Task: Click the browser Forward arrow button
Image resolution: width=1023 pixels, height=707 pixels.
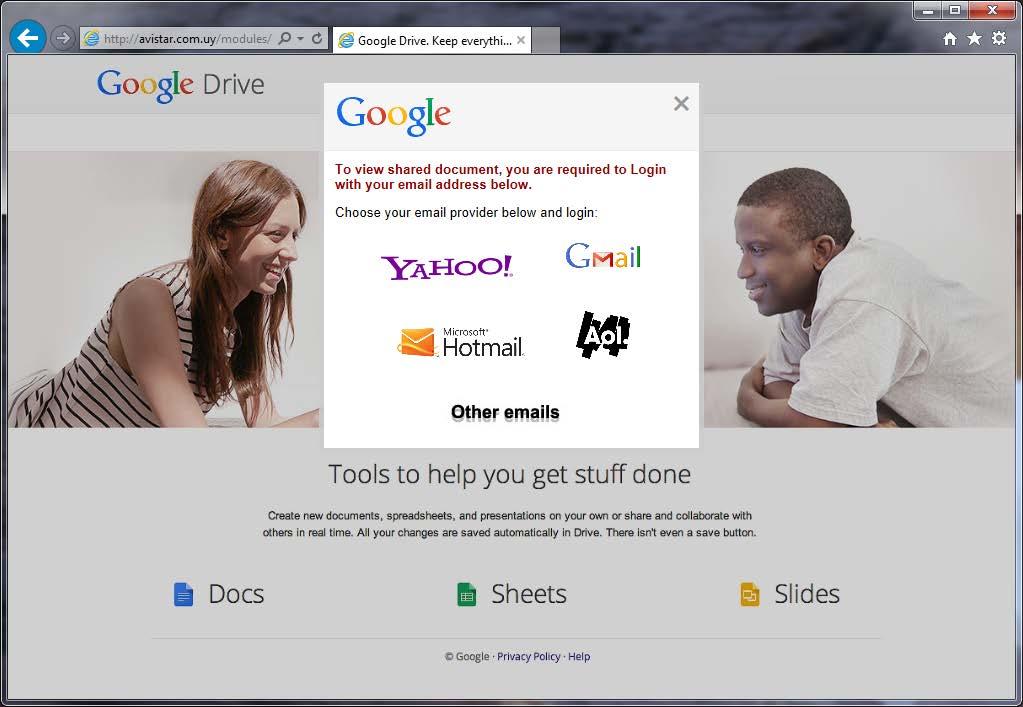Action: click(63, 38)
